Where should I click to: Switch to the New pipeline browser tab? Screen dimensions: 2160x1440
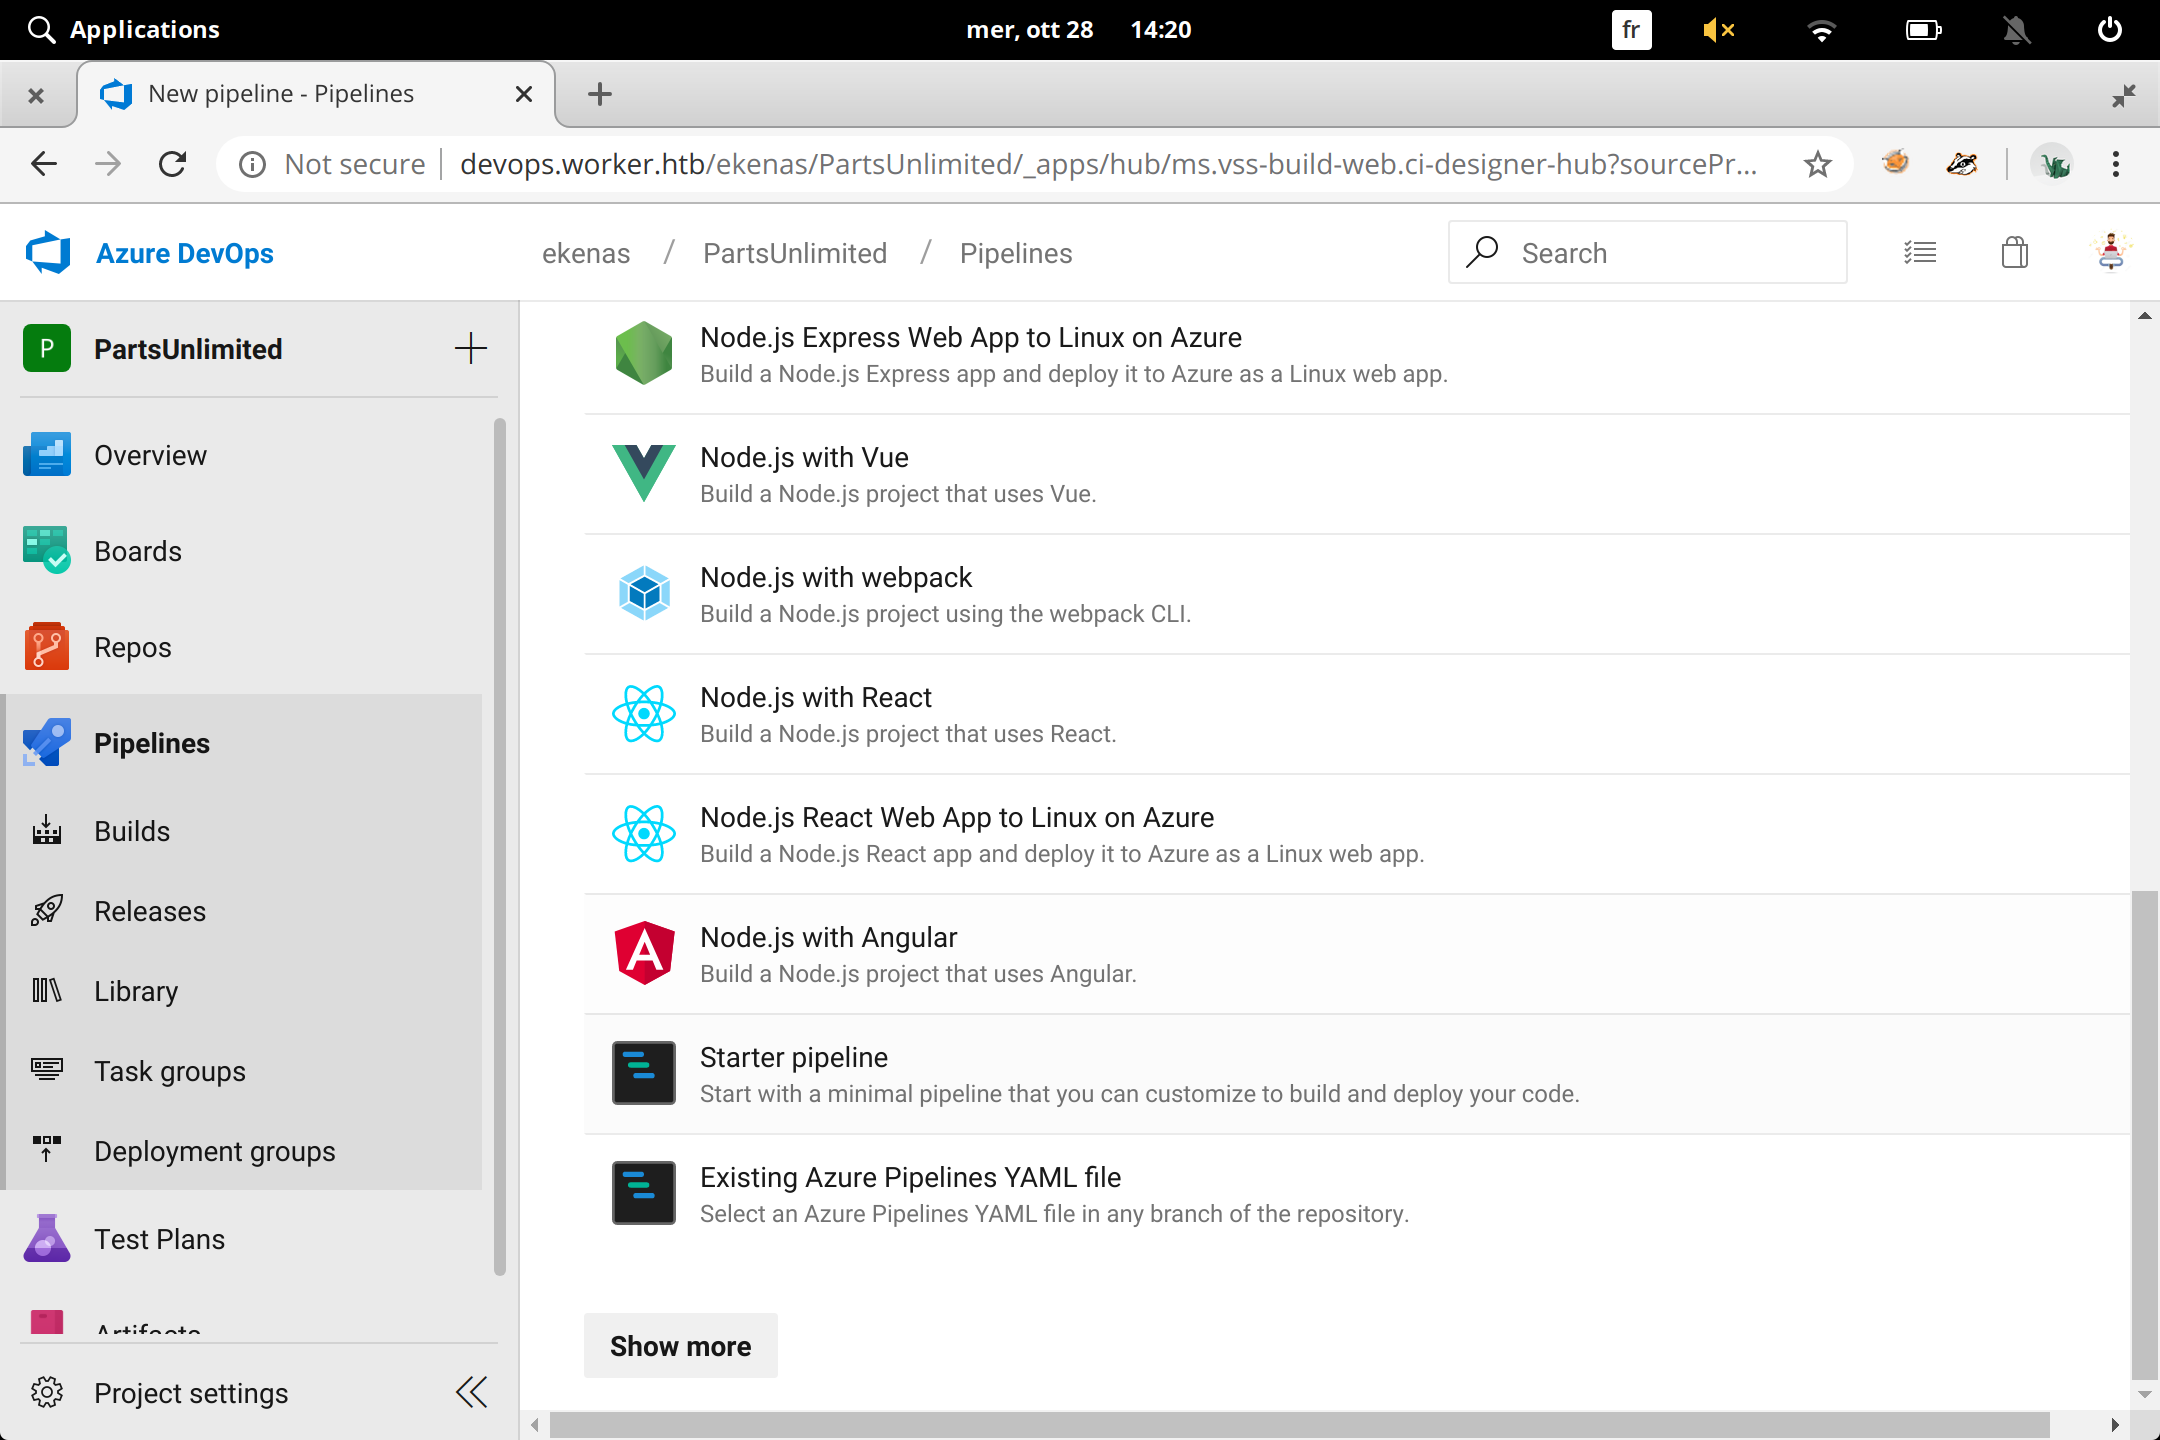(280, 93)
